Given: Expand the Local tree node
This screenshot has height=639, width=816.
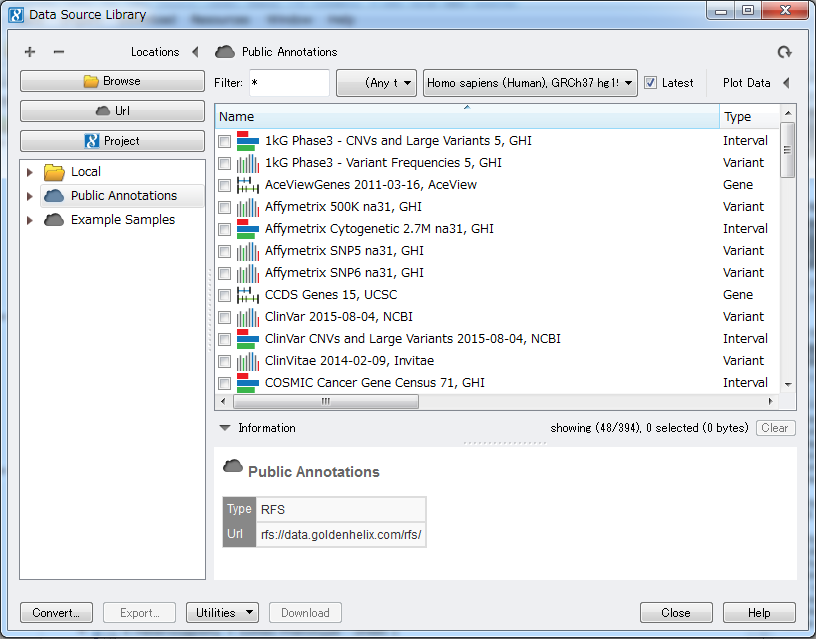Looking at the screenshot, I should click(x=30, y=172).
